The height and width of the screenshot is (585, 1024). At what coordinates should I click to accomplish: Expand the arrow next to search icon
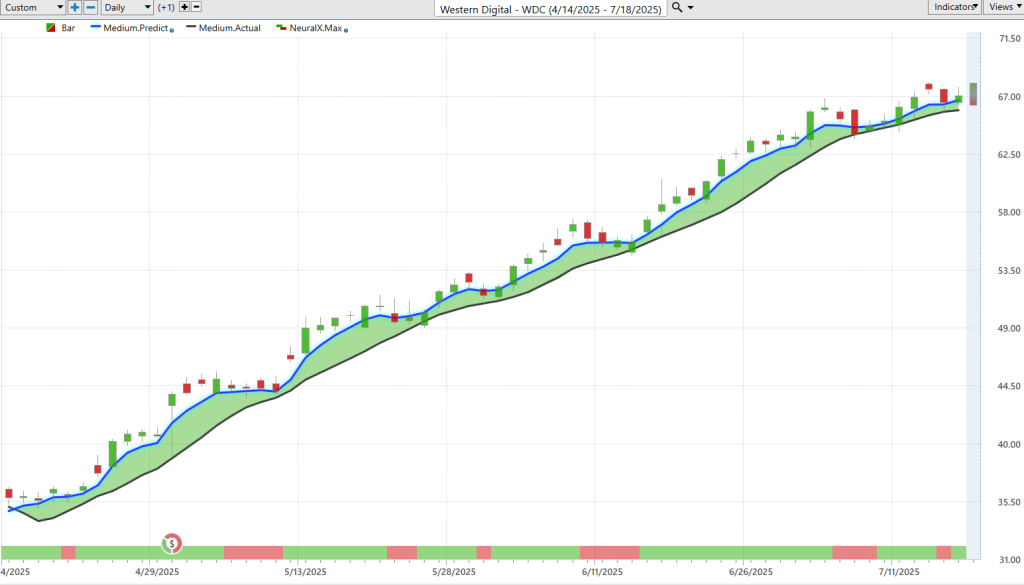(x=690, y=7)
